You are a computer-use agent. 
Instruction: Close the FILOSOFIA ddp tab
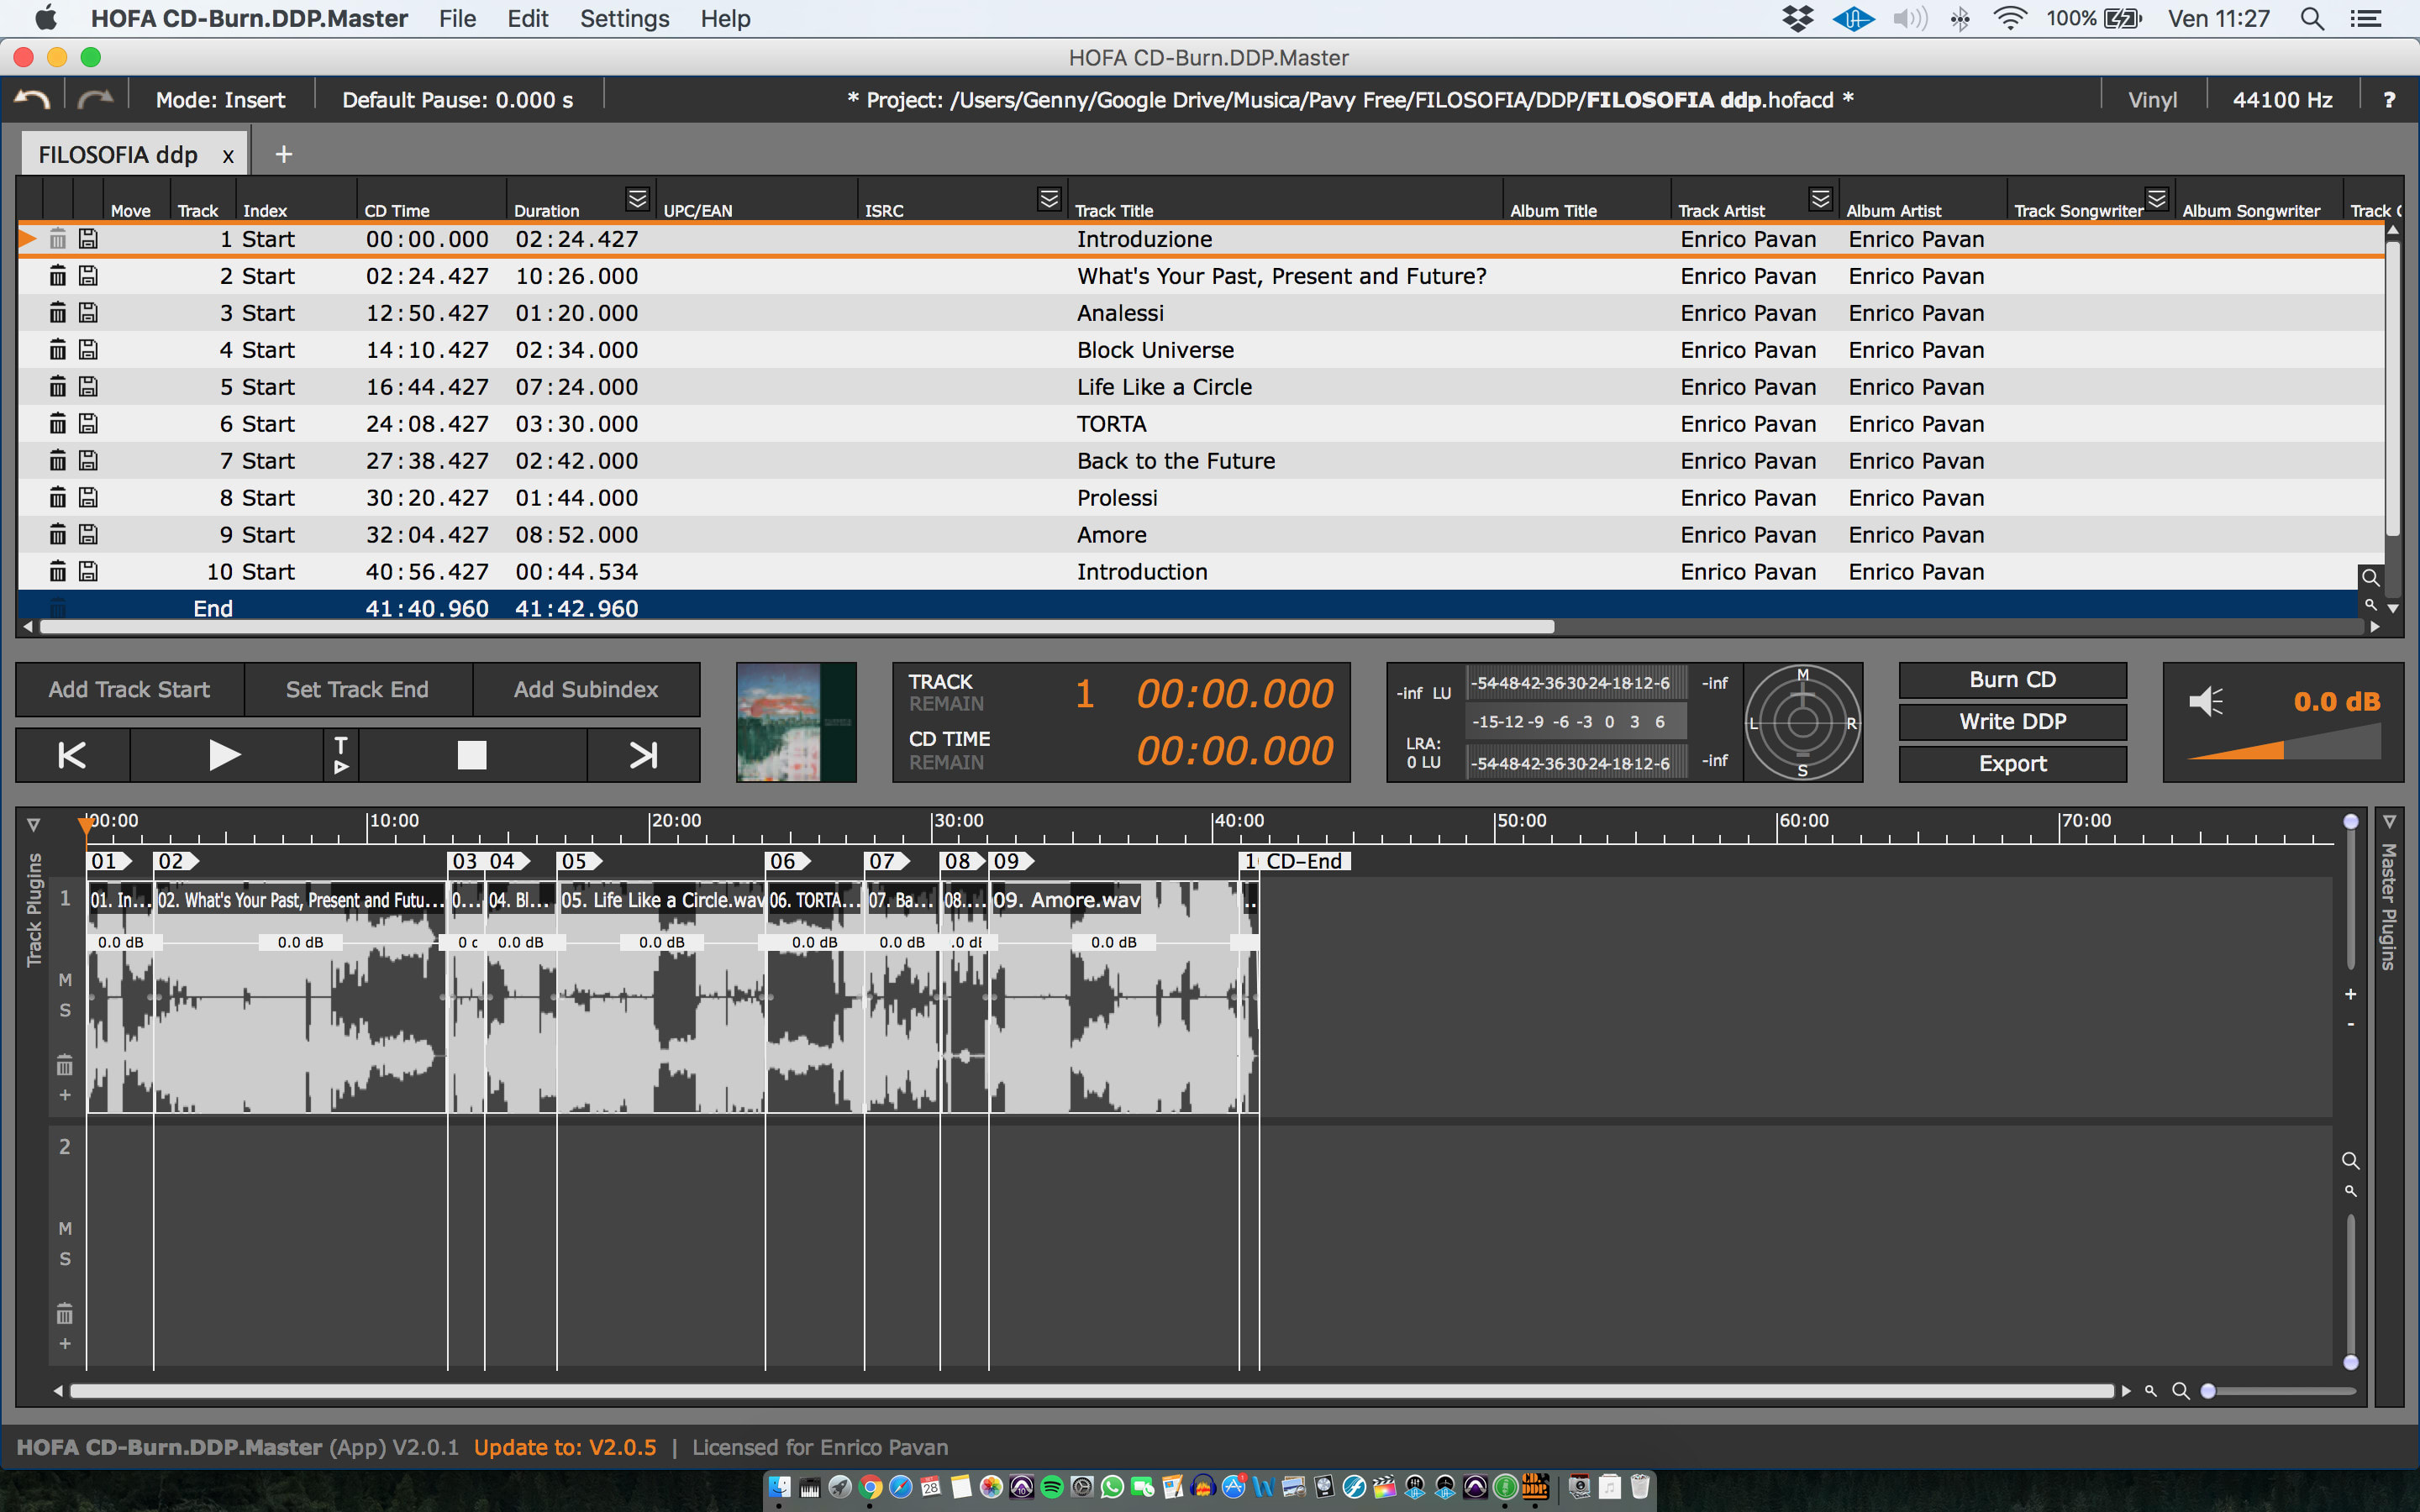point(228,156)
